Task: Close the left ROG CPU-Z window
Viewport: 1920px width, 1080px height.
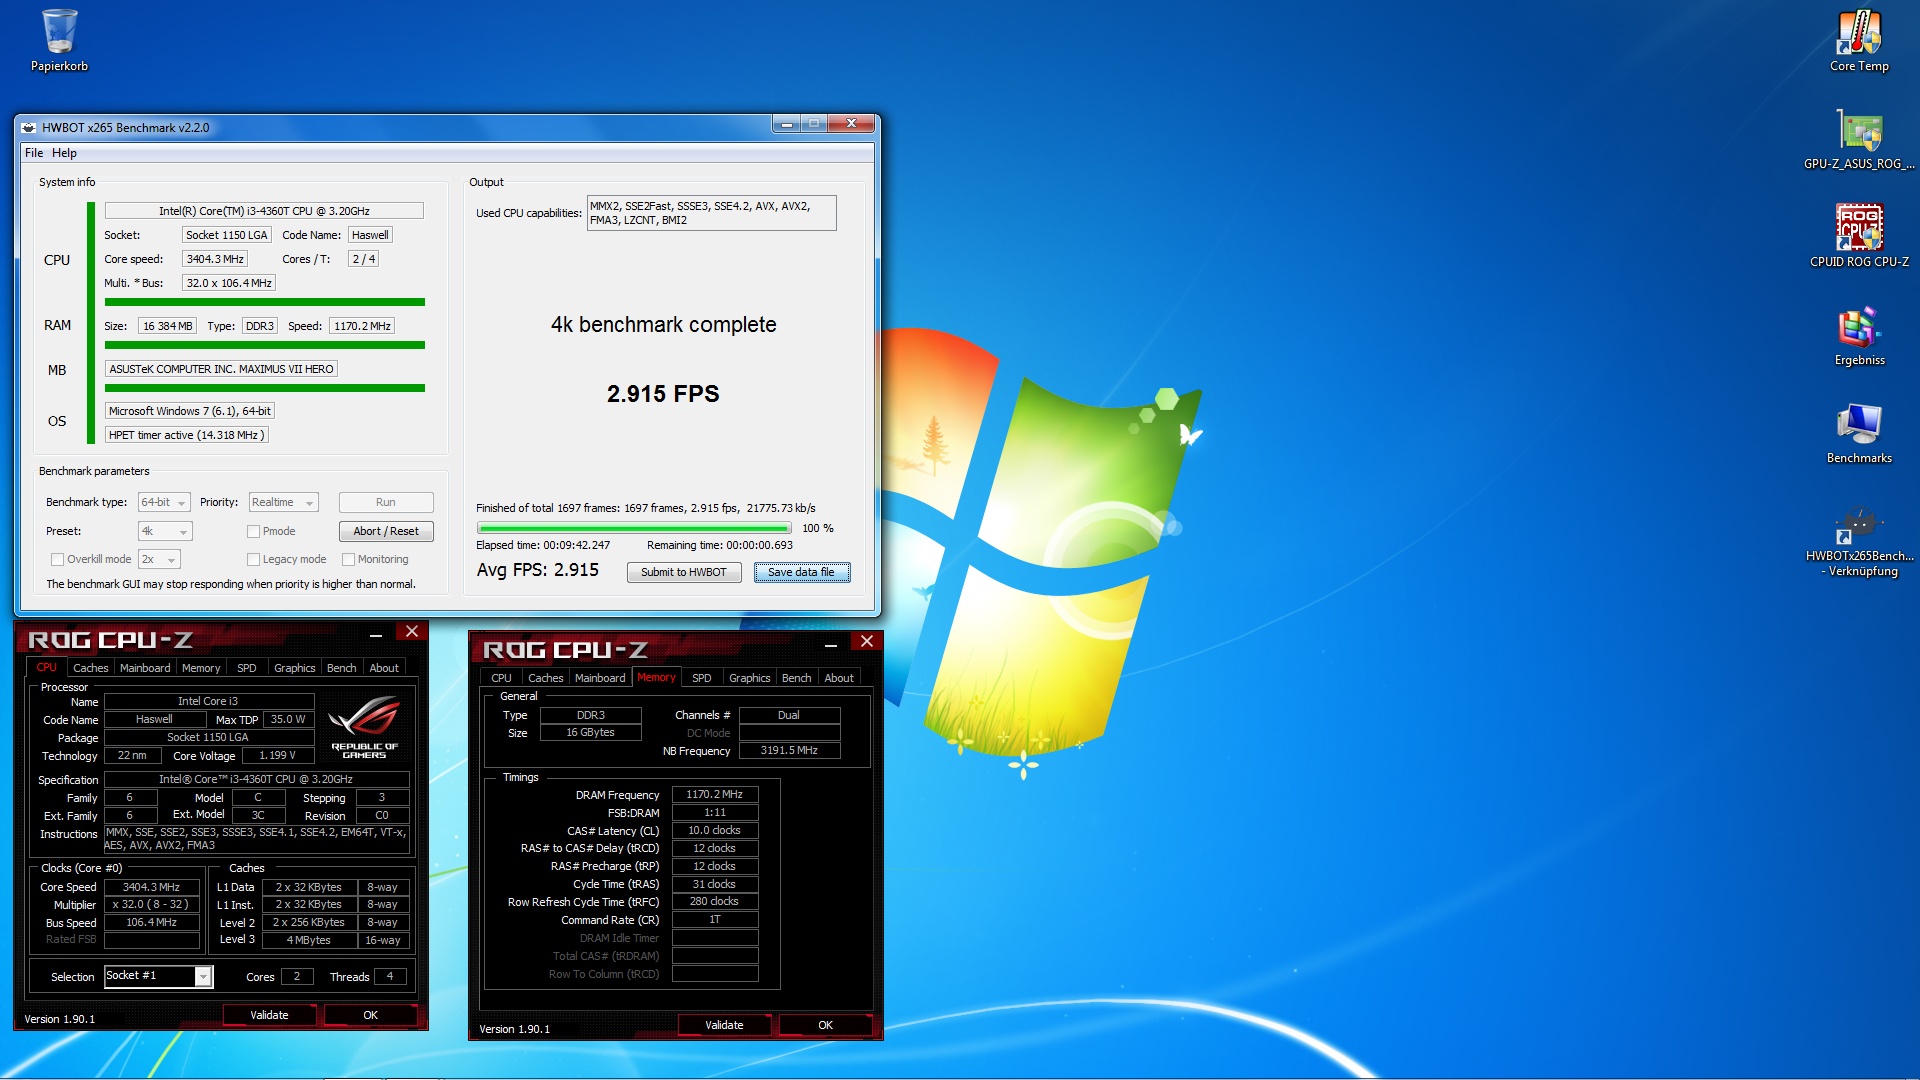Action: coord(411,631)
